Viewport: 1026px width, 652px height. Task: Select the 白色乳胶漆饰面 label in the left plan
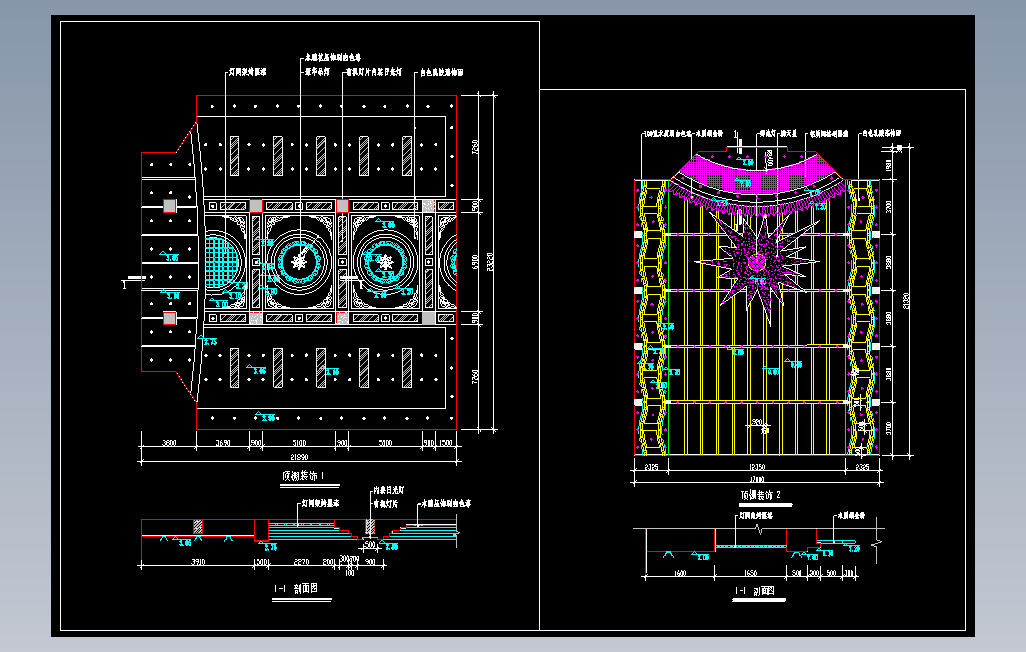442,72
